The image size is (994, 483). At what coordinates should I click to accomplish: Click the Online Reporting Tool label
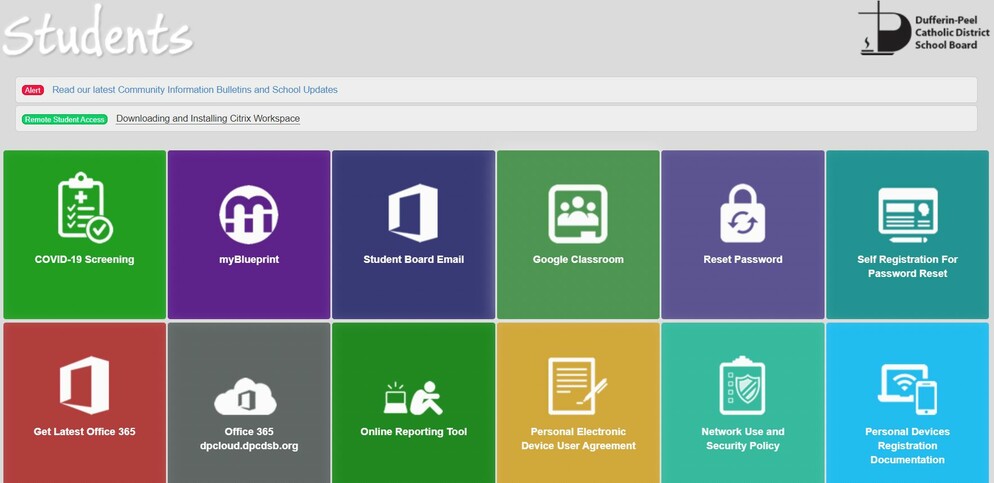413,432
